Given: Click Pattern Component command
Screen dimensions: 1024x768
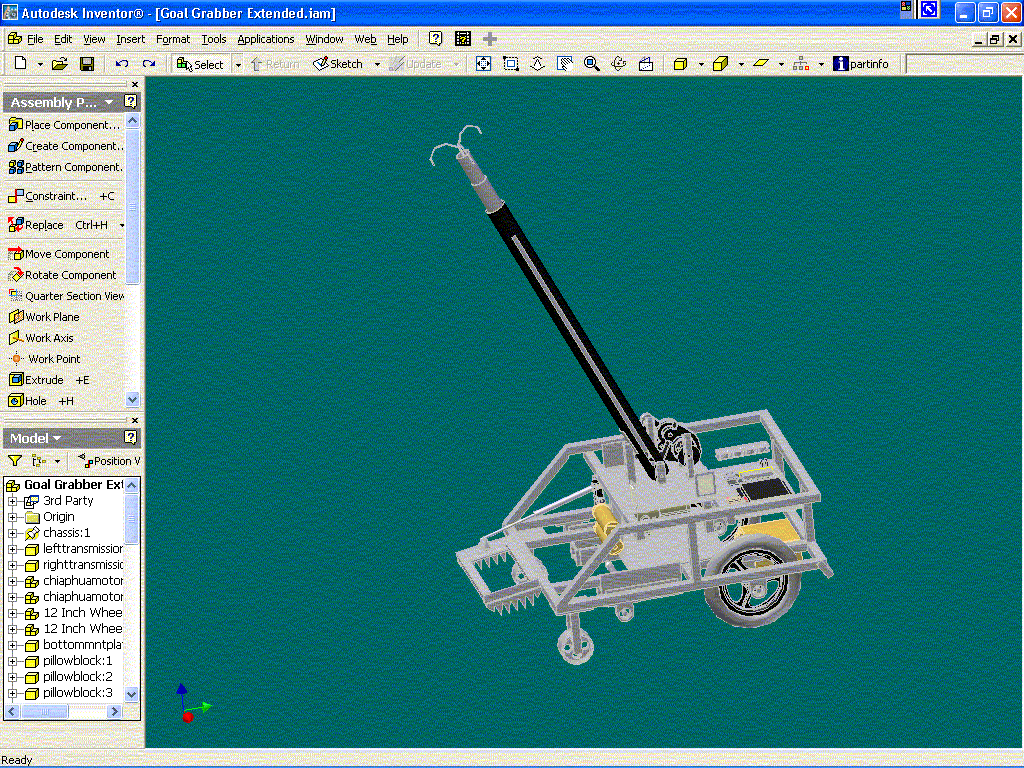Looking at the screenshot, I should pos(65,167).
